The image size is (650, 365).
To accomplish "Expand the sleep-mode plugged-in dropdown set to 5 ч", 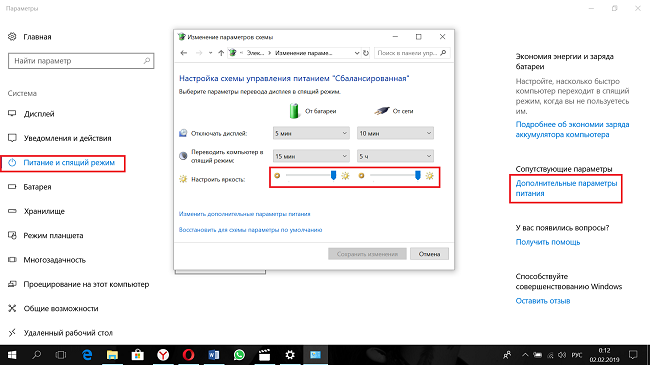I will point(395,156).
